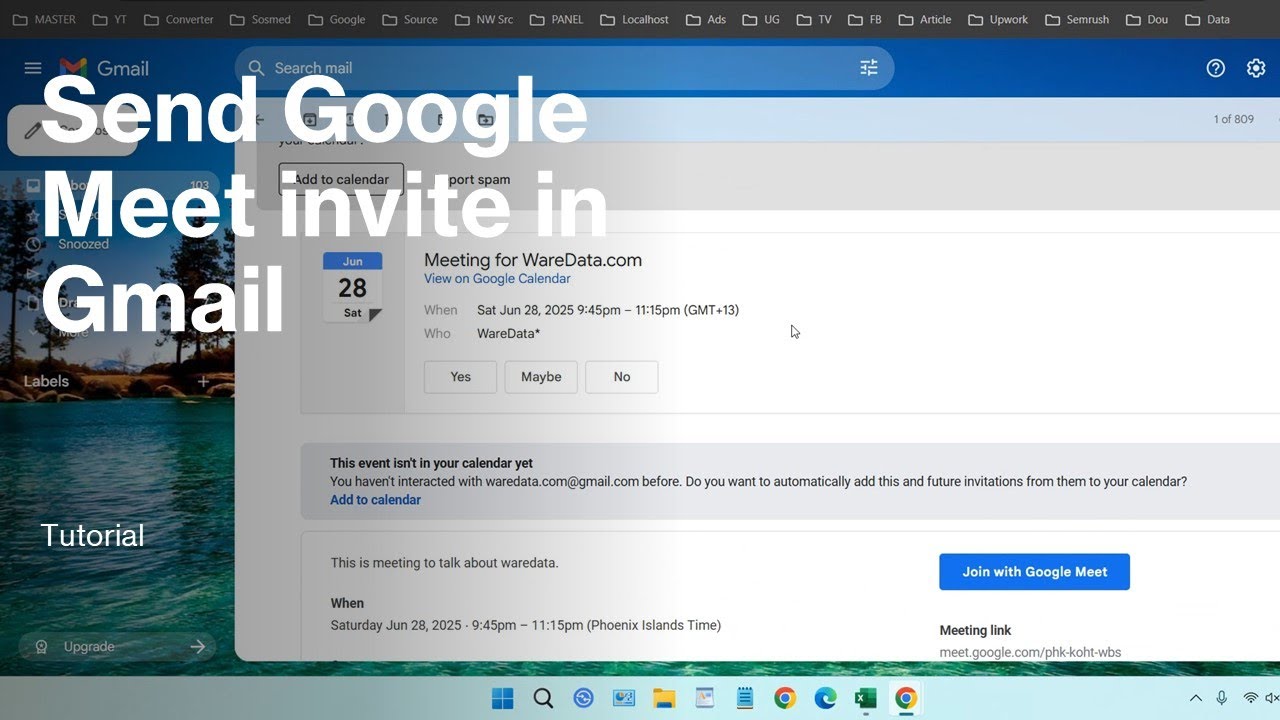Open the Semrush bookmark folder
The image size is (1280, 720).
[1077, 19]
